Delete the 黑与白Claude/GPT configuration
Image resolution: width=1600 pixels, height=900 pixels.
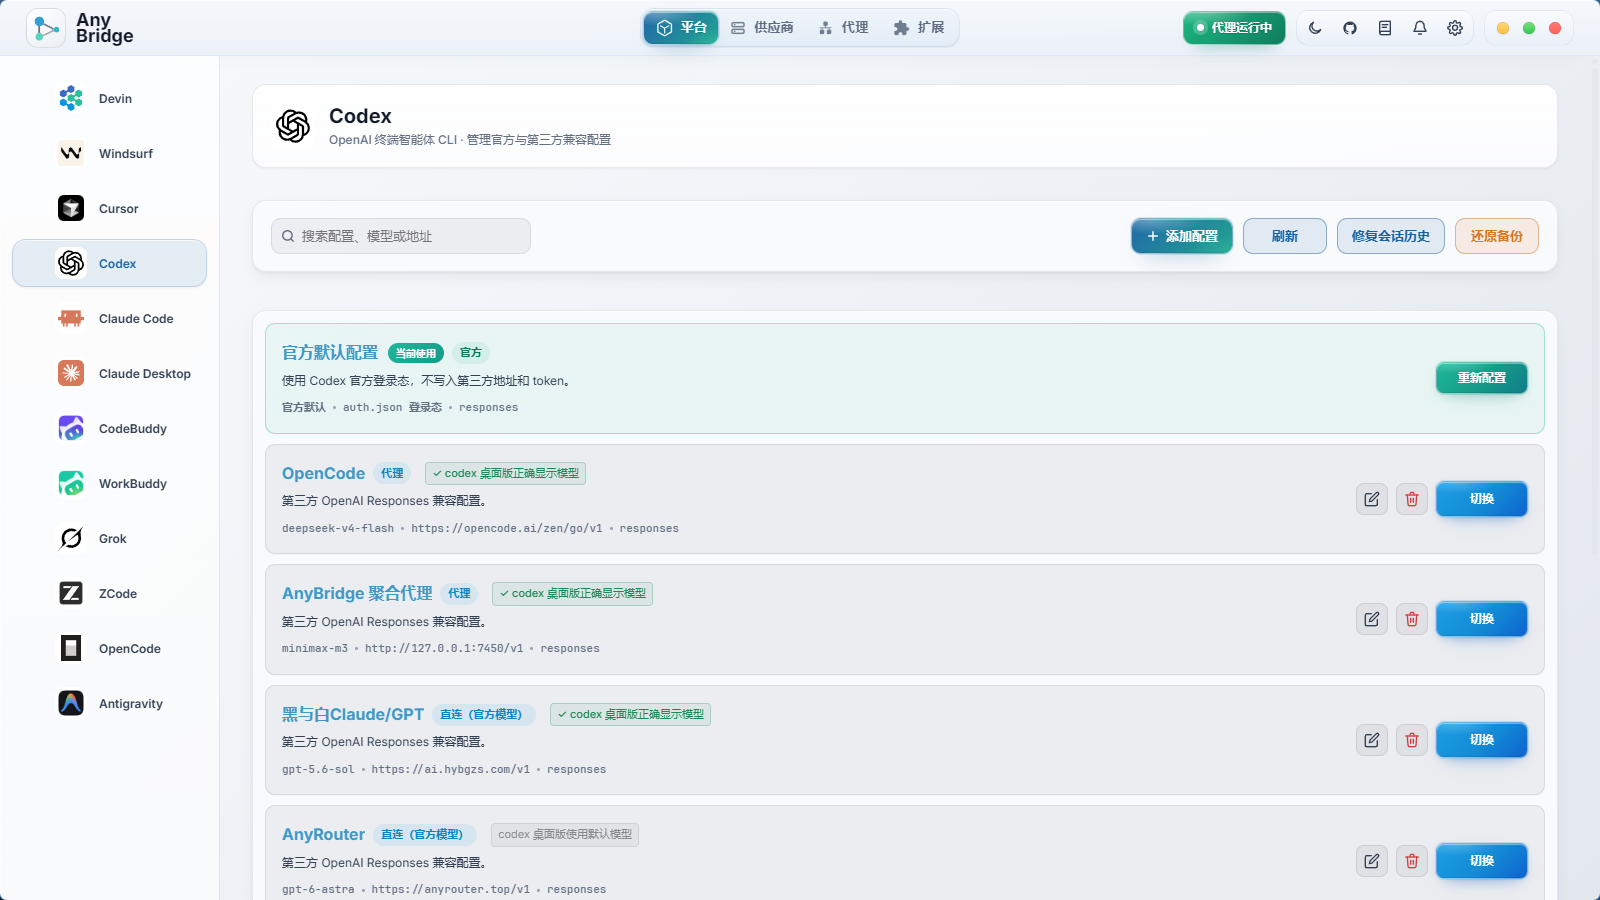[x=1412, y=740]
